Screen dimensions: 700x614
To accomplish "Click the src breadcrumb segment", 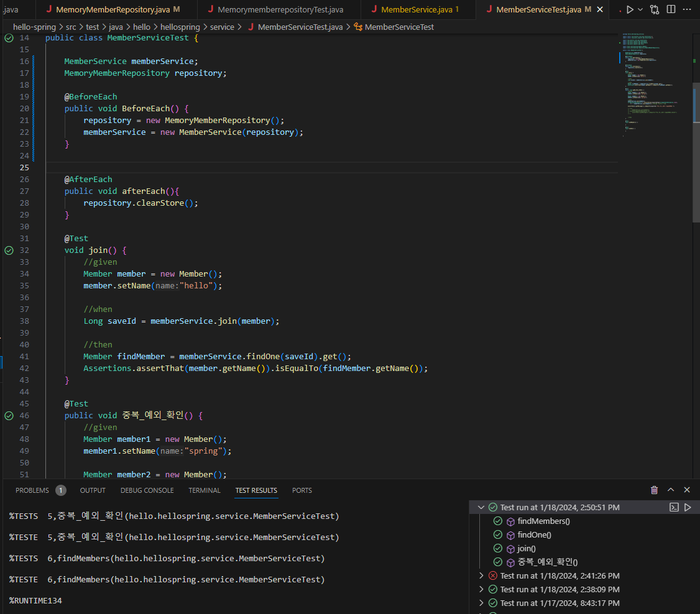I will (71, 27).
